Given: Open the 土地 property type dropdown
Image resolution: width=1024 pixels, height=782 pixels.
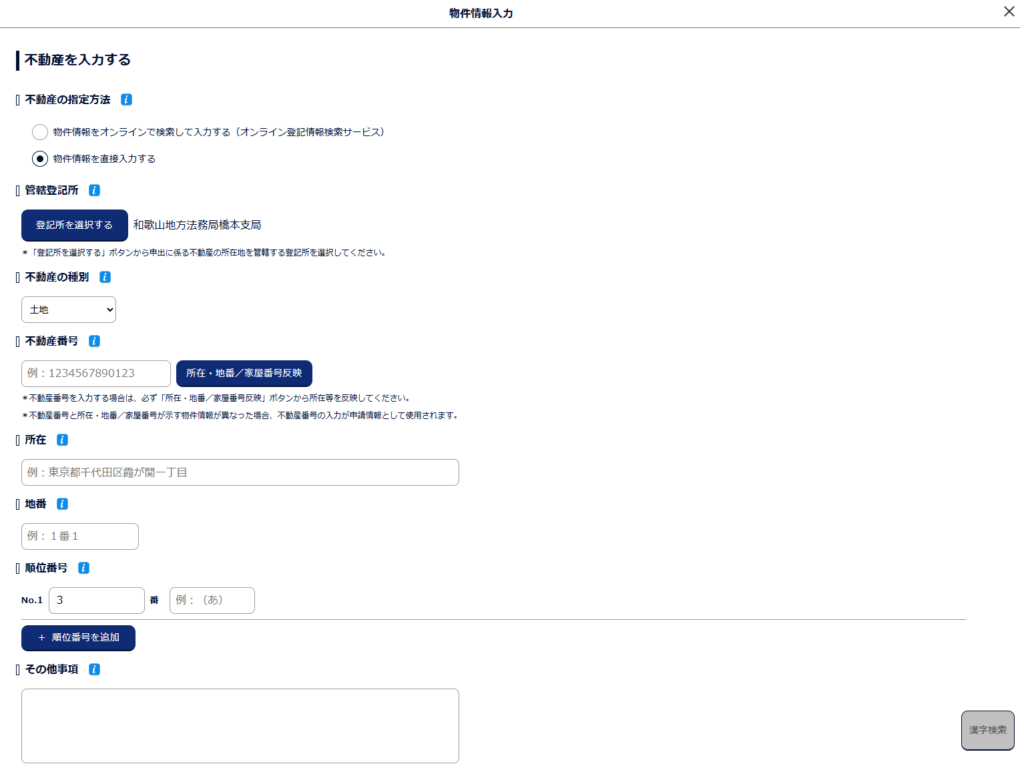Looking at the screenshot, I should (x=68, y=310).
